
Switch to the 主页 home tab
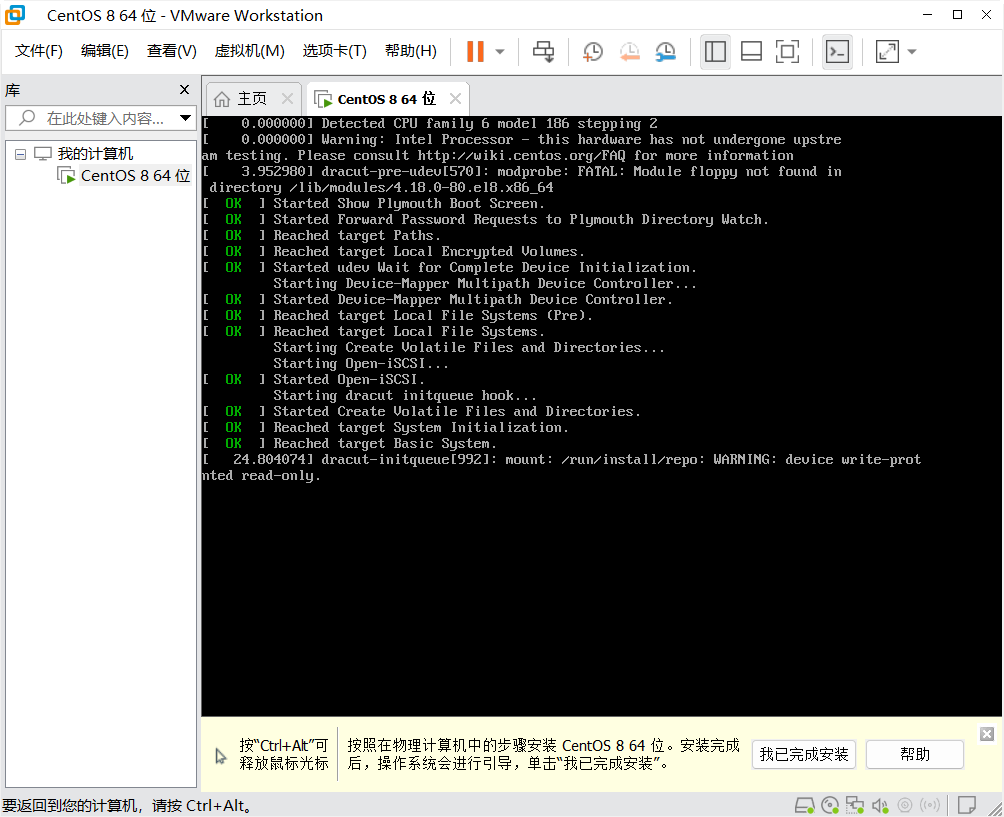(x=252, y=99)
